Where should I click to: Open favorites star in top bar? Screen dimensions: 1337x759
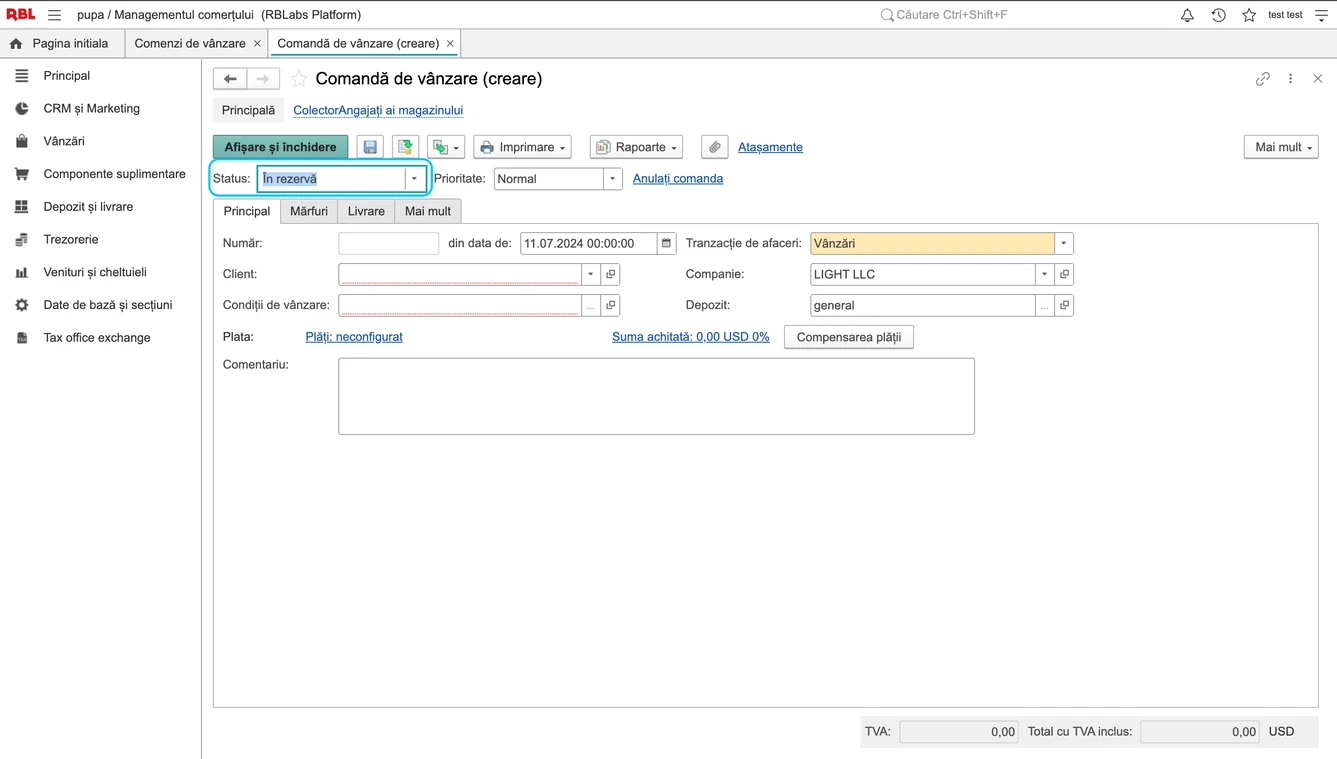pos(1249,15)
